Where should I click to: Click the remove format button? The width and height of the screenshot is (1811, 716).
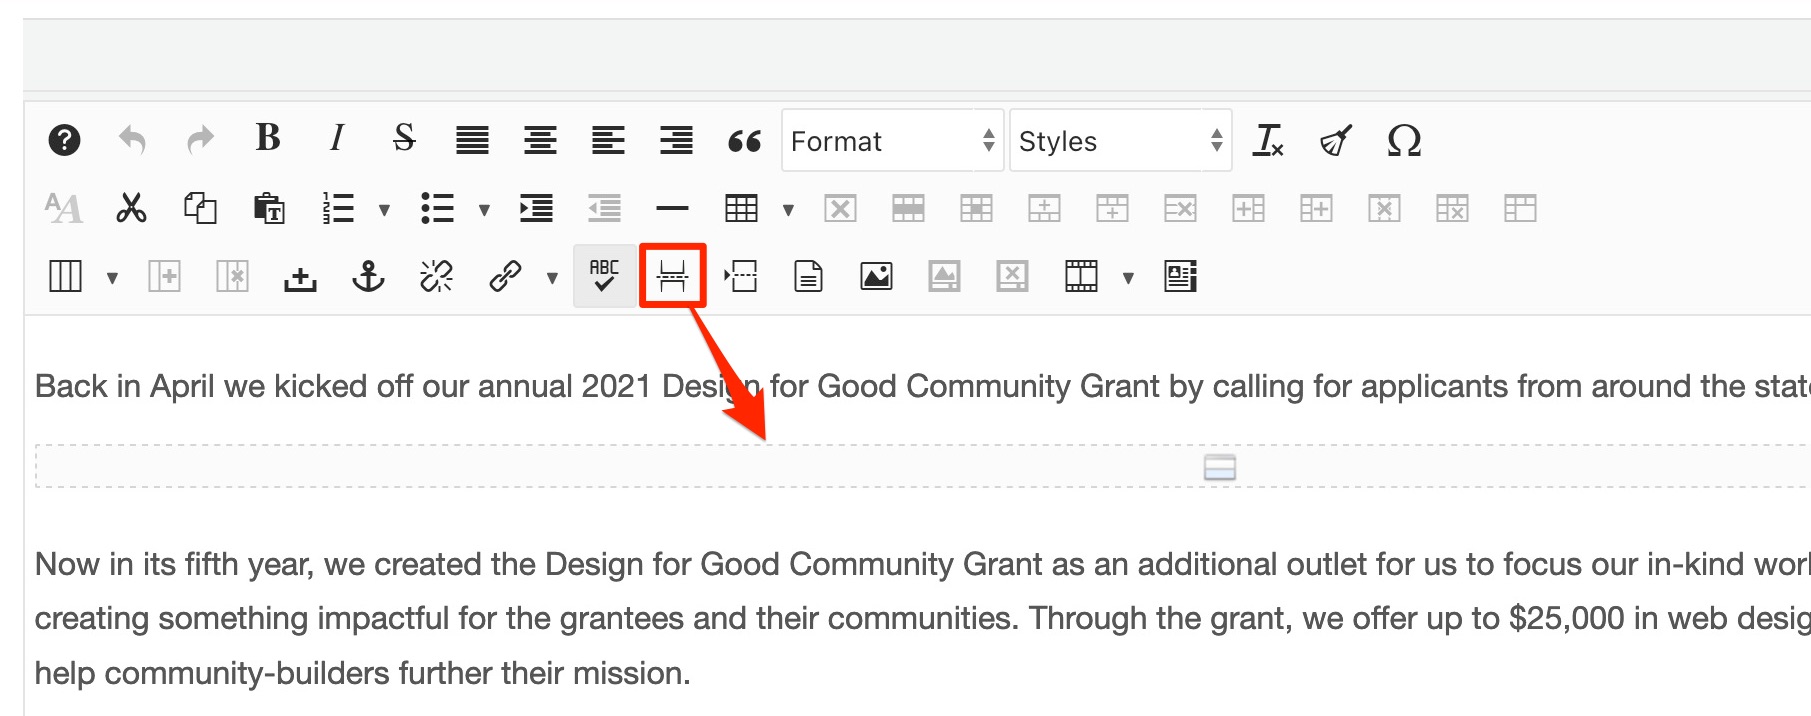(1268, 140)
